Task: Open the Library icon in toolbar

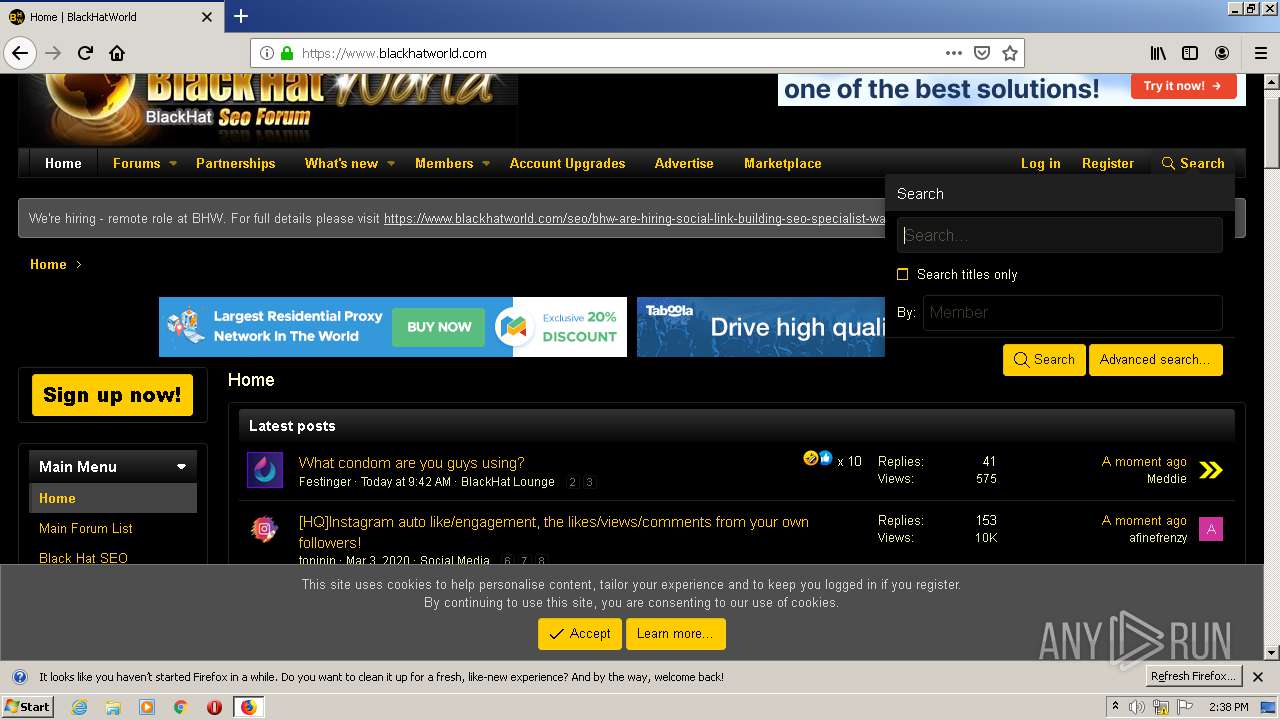Action: pos(1158,53)
